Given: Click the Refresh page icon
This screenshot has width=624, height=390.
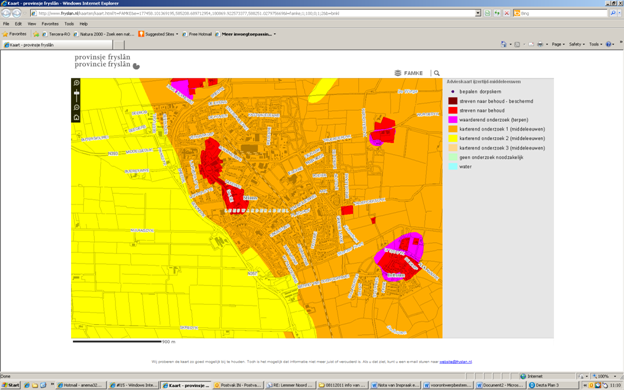Looking at the screenshot, I should click(x=497, y=13).
